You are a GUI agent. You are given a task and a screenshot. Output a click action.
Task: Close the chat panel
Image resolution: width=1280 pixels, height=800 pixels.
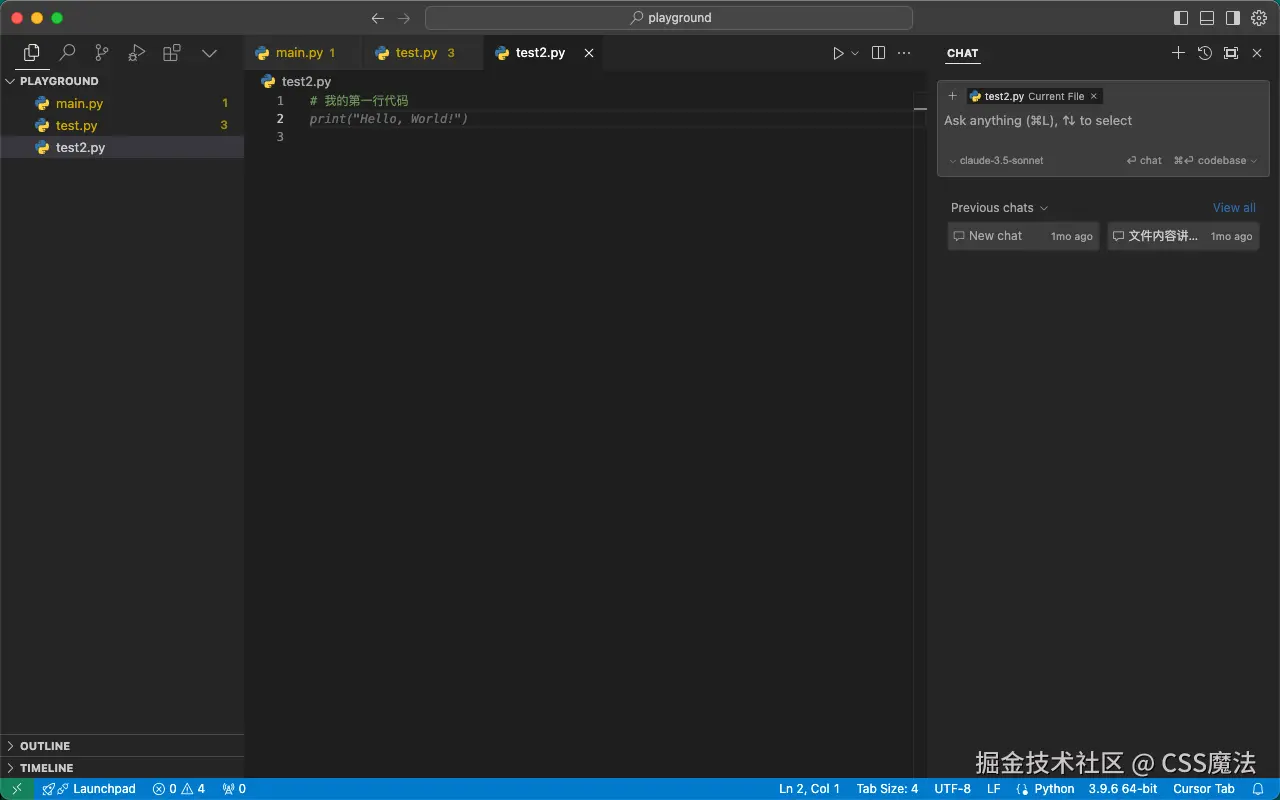point(1257,53)
